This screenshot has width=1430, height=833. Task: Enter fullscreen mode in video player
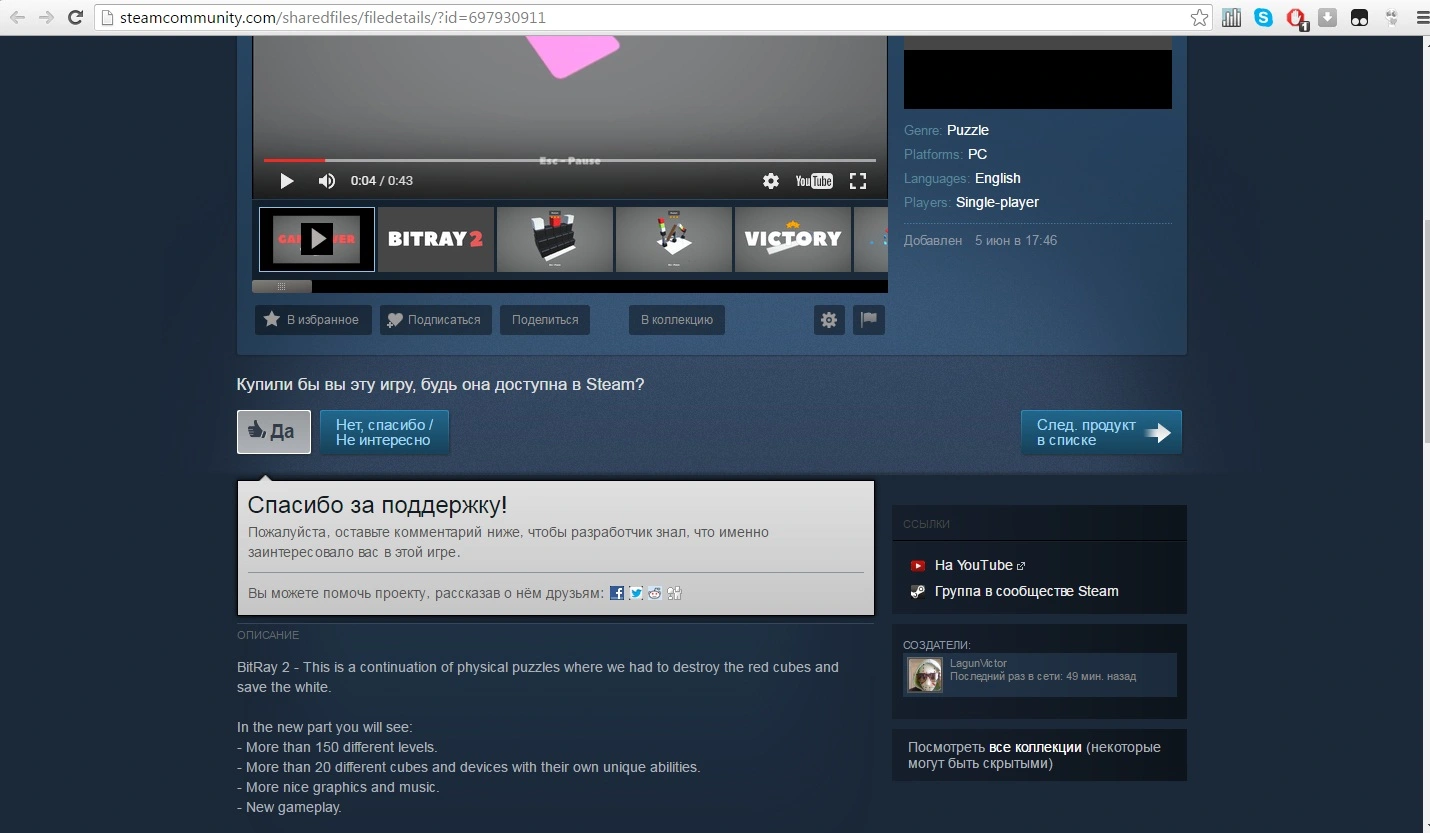858,181
